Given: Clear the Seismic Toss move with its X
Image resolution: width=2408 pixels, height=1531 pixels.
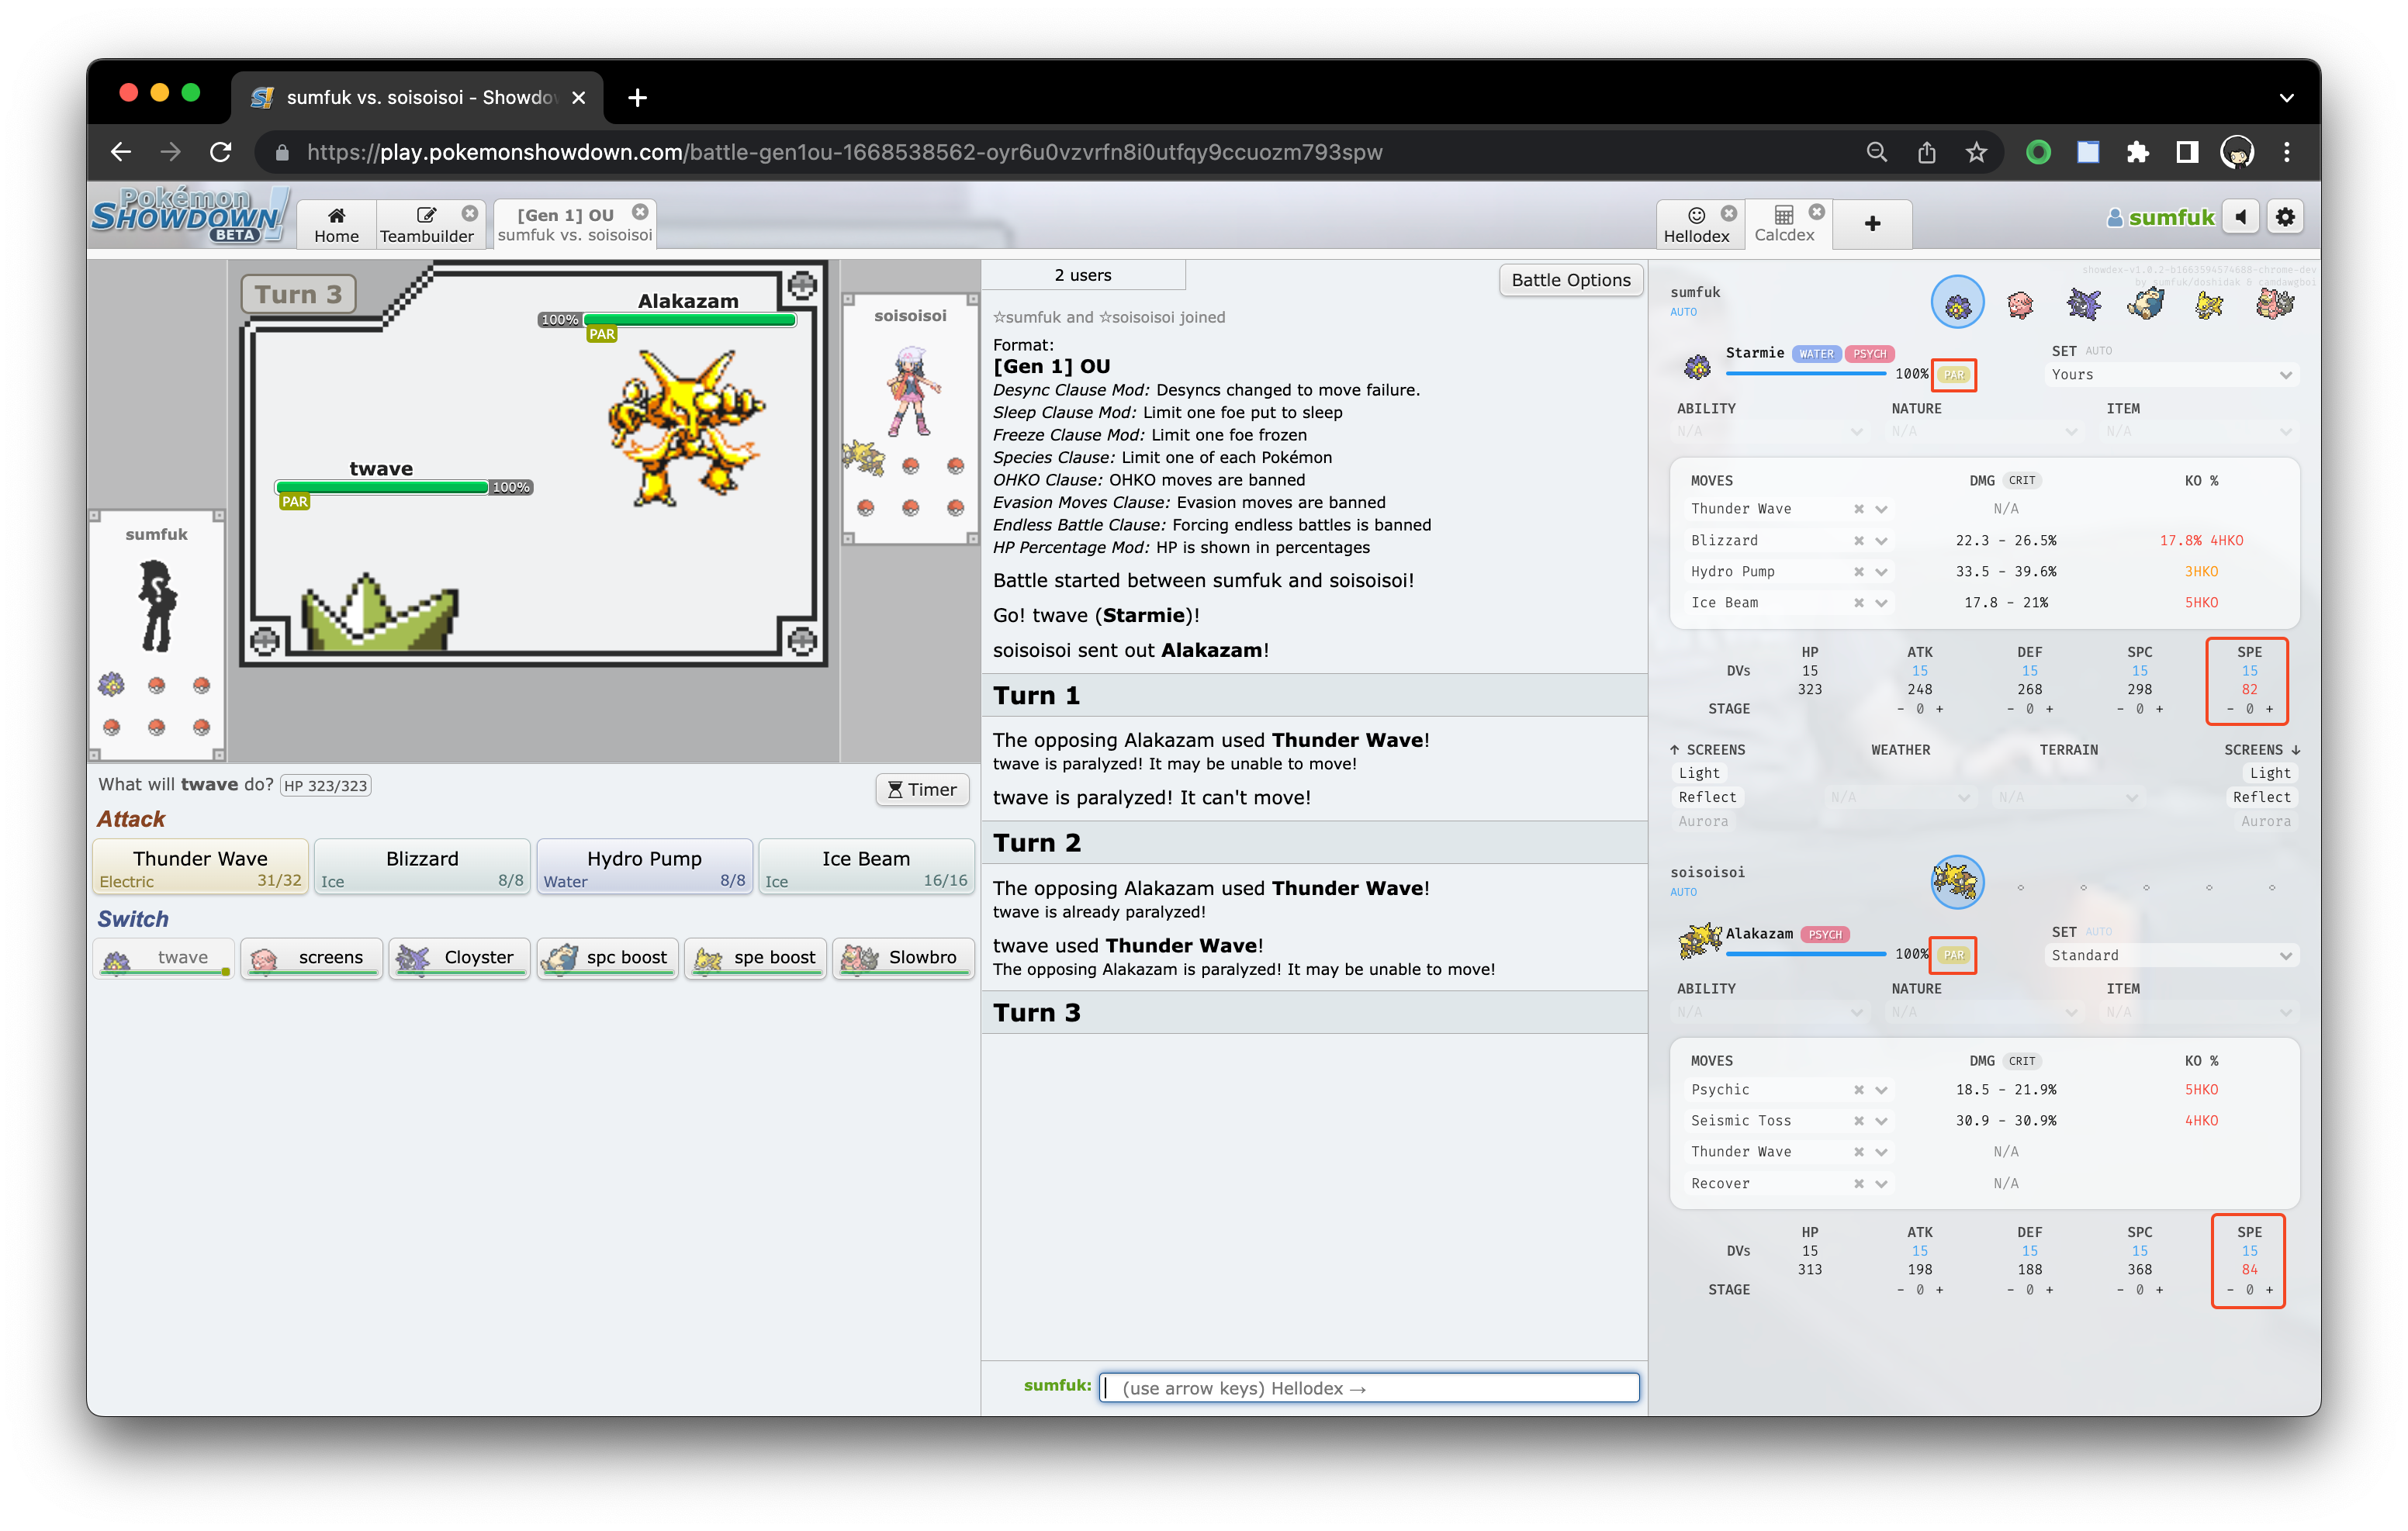Looking at the screenshot, I should (x=1858, y=1121).
